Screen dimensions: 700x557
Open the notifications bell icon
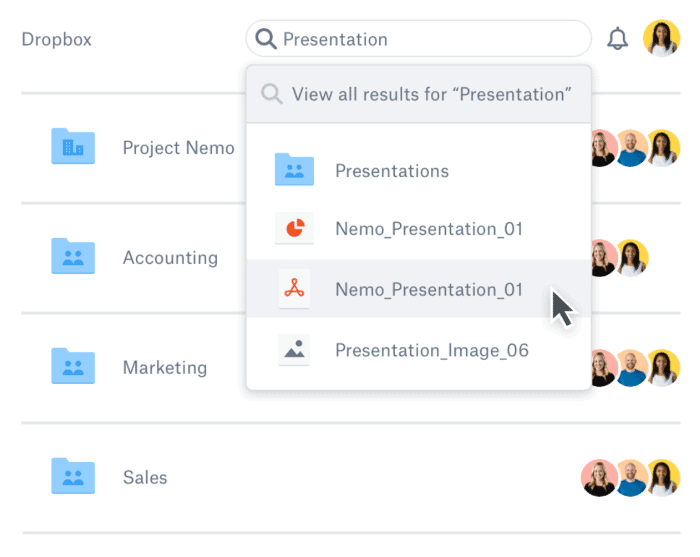tap(617, 38)
